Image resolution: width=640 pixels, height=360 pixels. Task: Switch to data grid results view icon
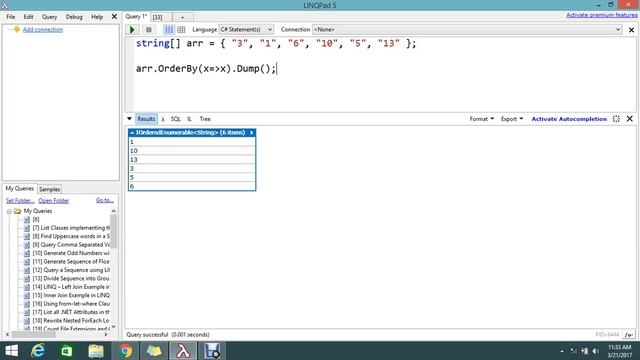181,30
